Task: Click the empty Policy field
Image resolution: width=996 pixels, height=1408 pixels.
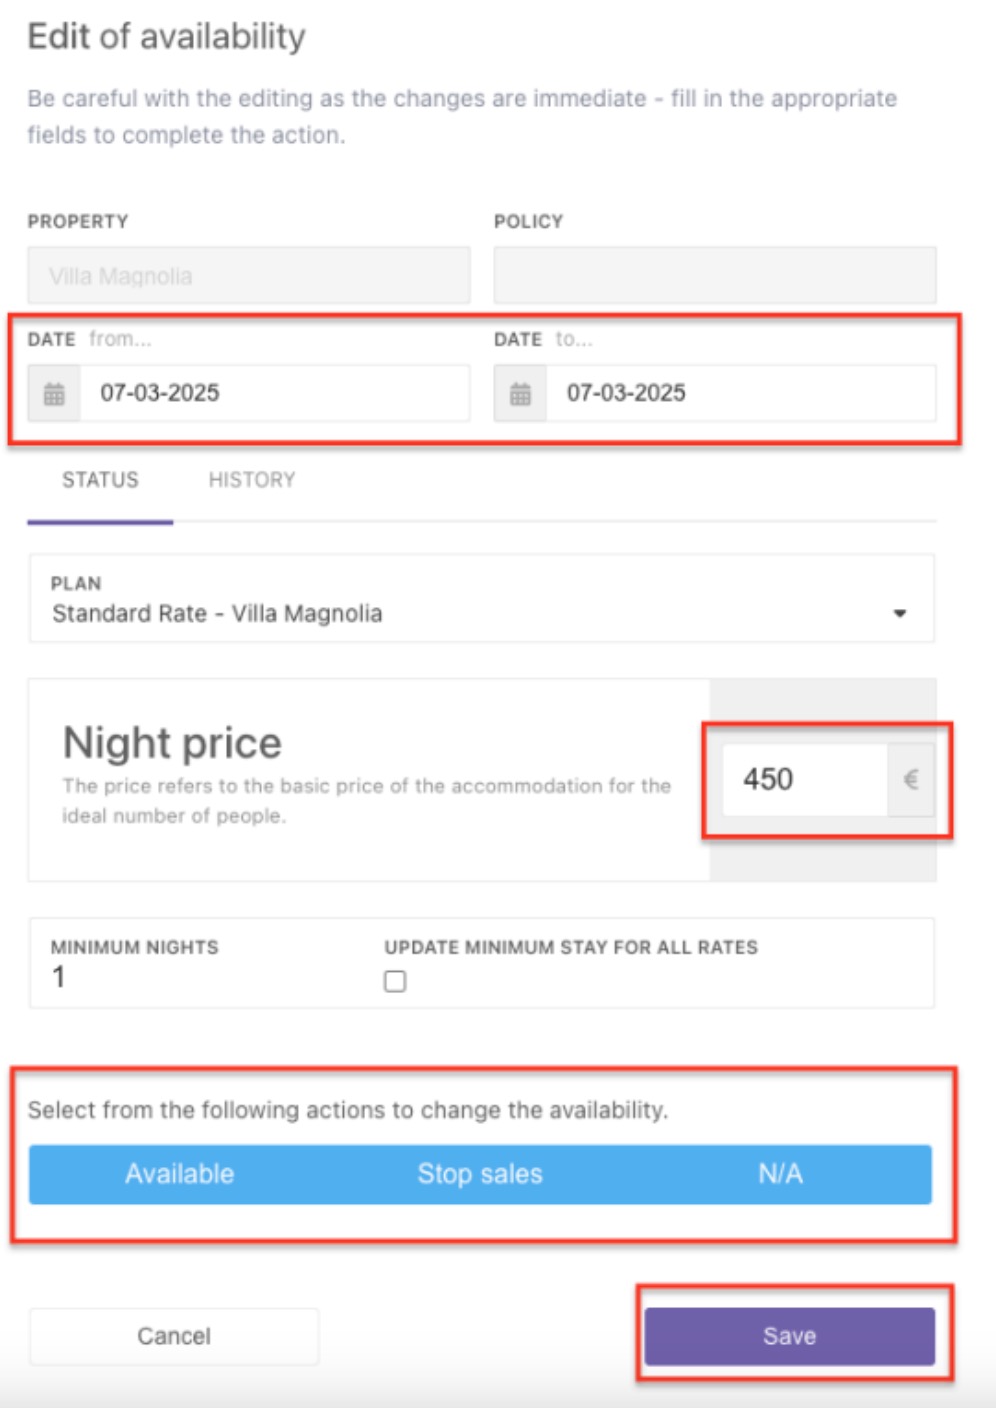Action: click(715, 276)
